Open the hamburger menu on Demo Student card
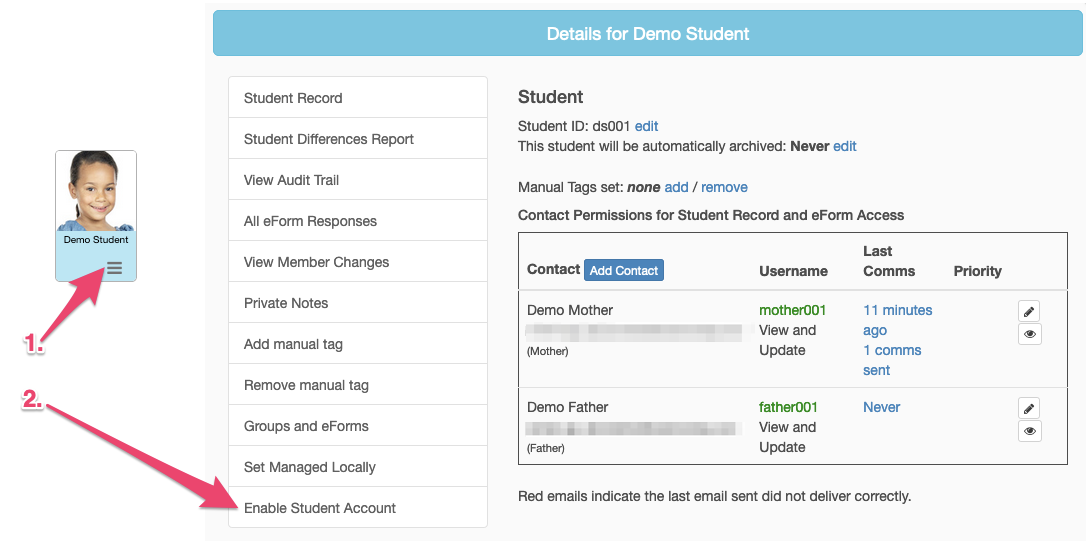This screenshot has width=1086, height=541. pyautogui.click(x=114, y=267)
